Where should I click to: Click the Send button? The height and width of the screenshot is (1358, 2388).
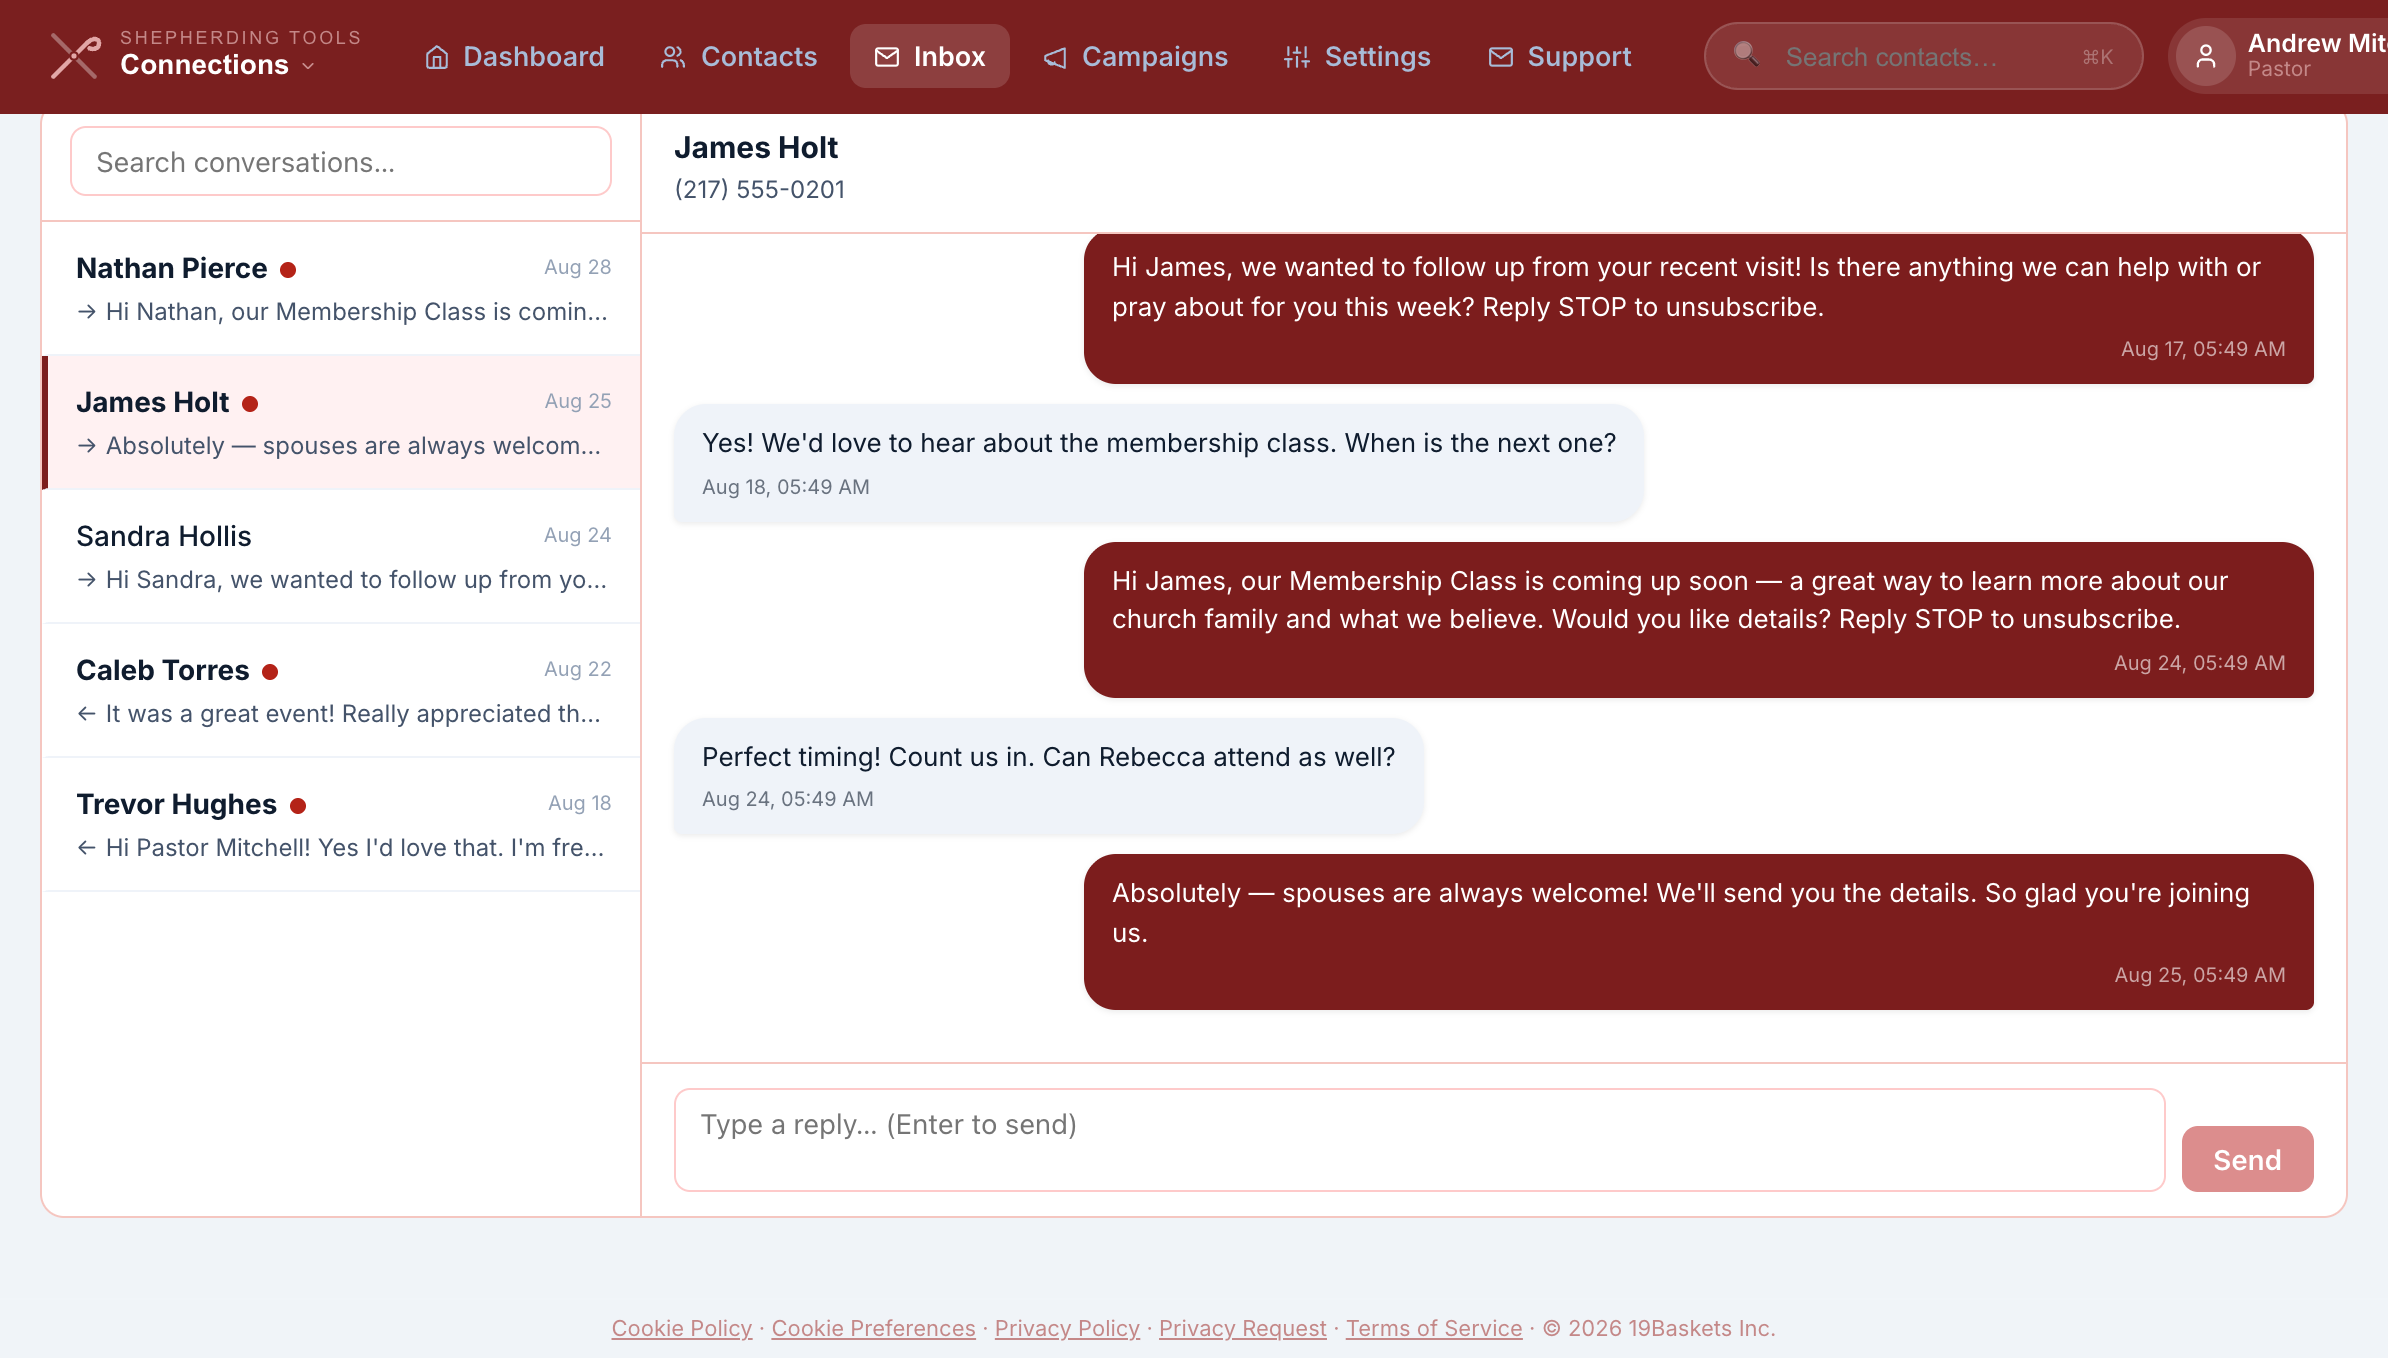tap(2247, 1159)
